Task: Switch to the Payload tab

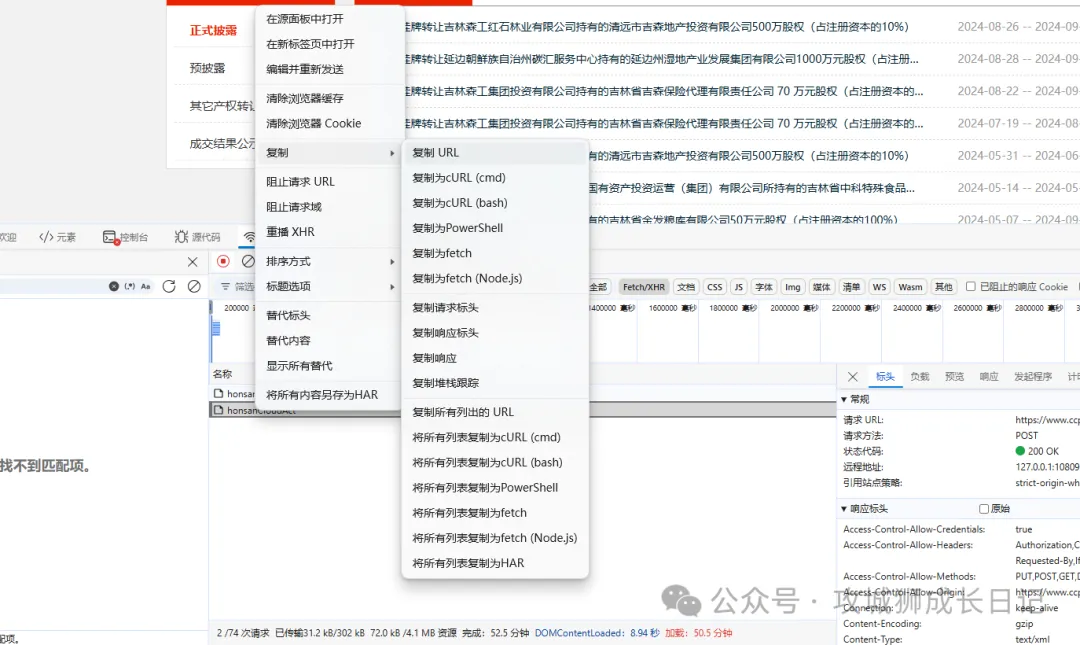Action: coord(919,377)
